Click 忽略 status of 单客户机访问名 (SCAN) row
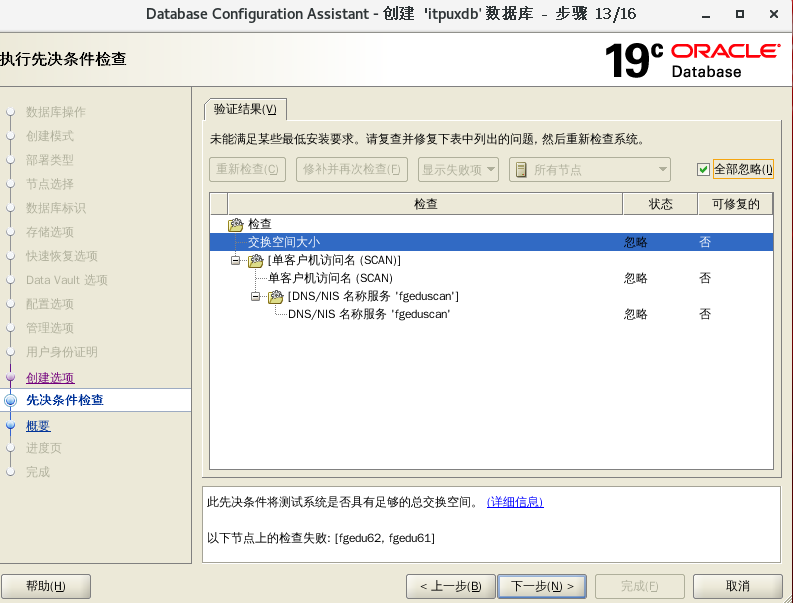This screenshot has height=603, width=793. 636,278
